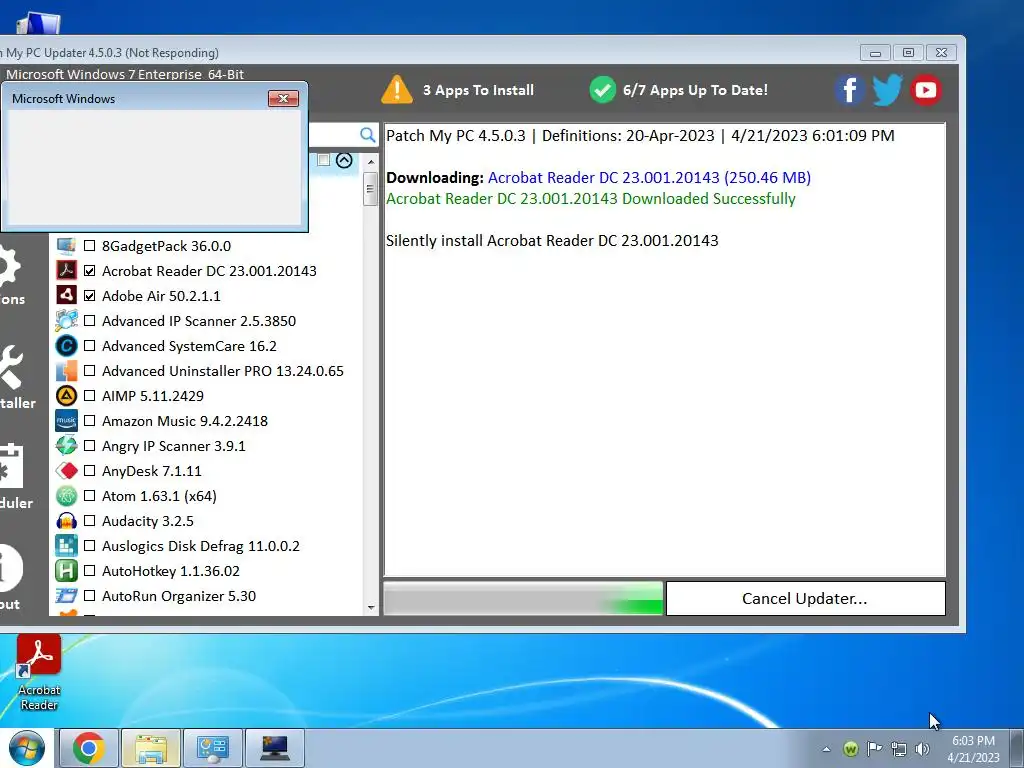Check AIMP 5.11.2429 checkbox

(x=89, y=396)
